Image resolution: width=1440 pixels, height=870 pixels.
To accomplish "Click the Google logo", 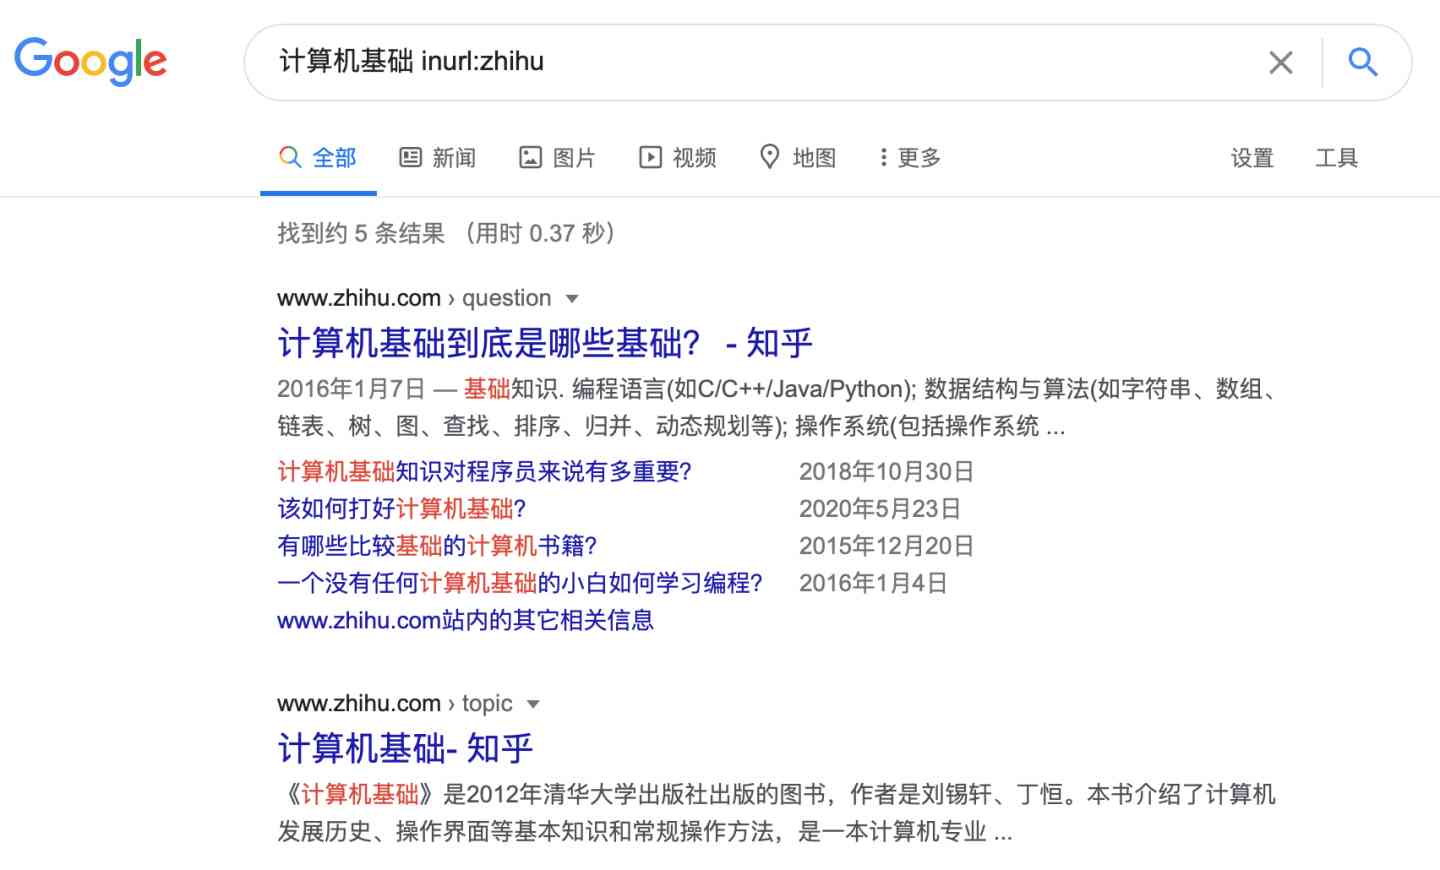I will pyautogui.click(x=90, y=61).
